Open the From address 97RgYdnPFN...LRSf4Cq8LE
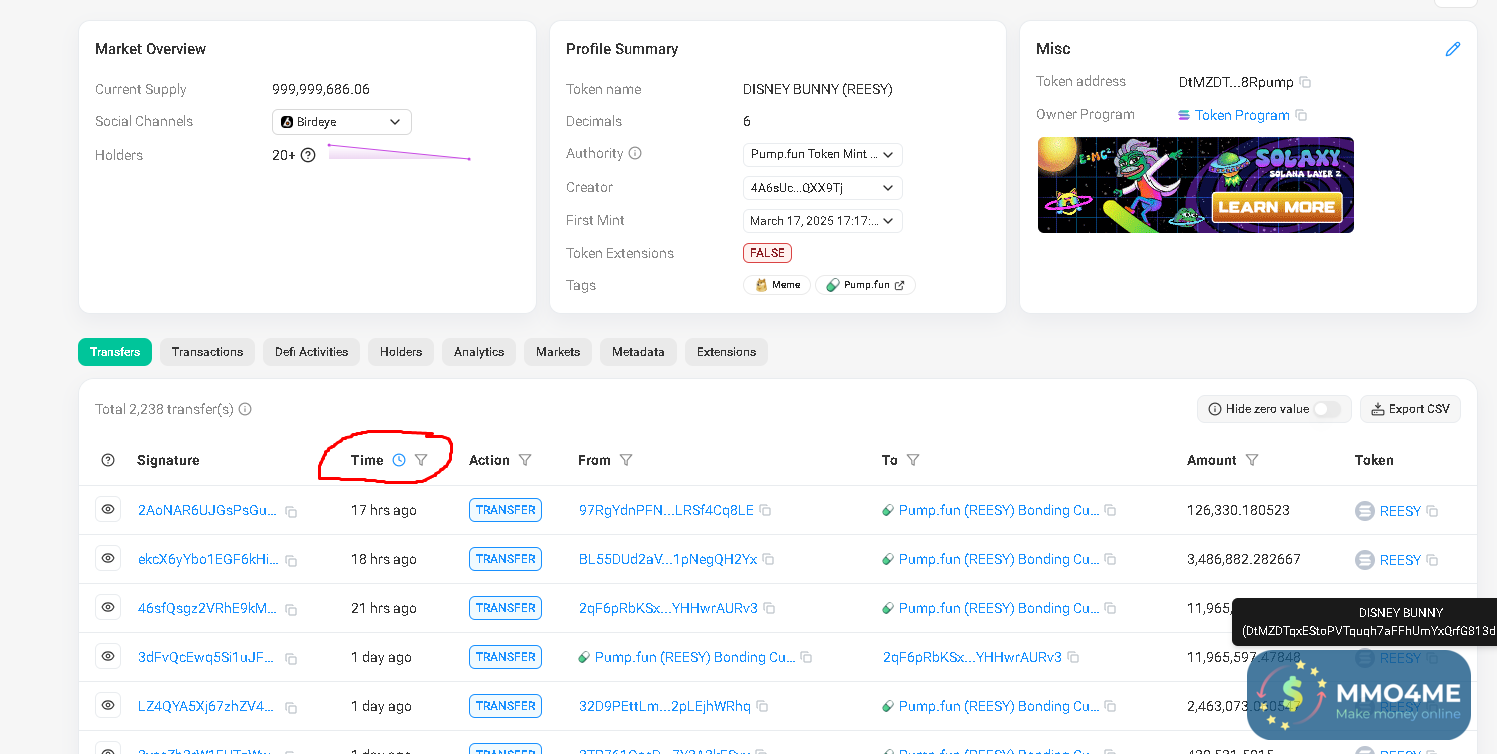 [666, 510]
